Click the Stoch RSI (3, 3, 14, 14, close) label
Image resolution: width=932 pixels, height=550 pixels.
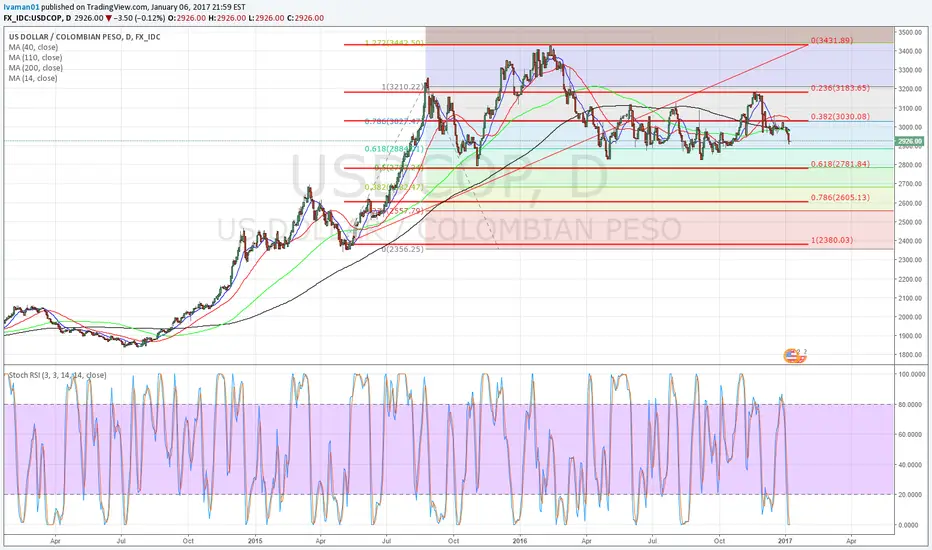[x=58, y=375]
